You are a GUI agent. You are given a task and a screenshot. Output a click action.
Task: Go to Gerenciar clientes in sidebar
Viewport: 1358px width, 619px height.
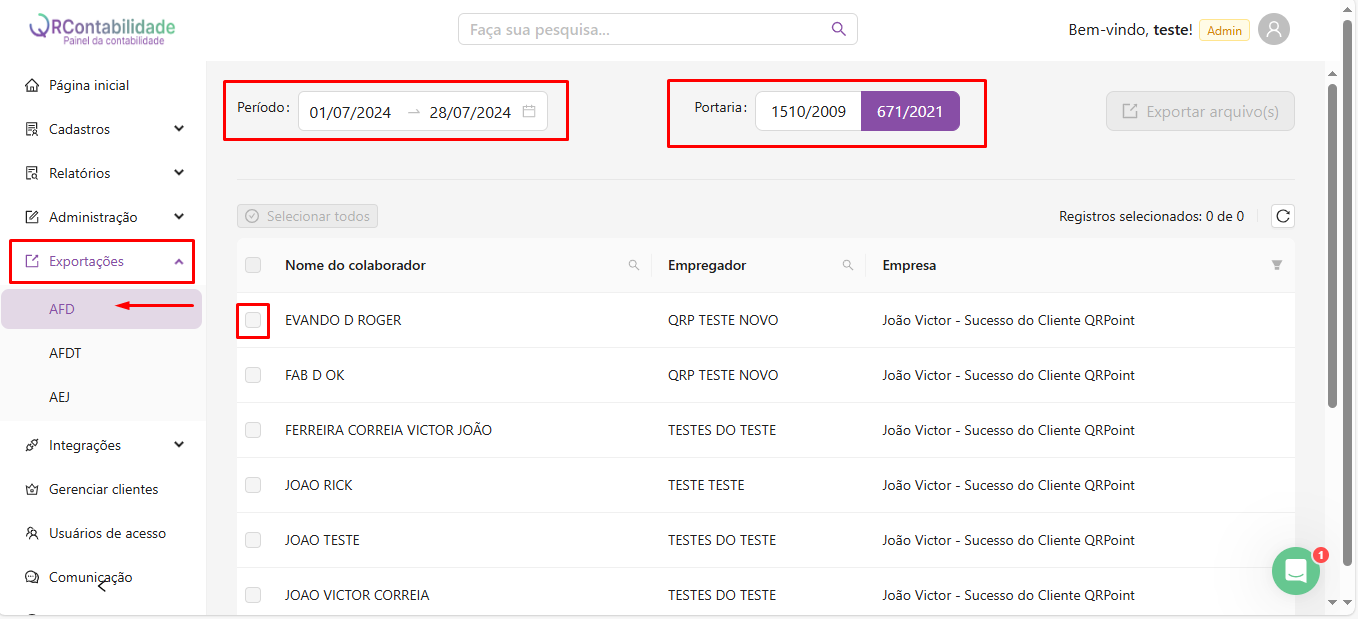[x=103, y=489]
